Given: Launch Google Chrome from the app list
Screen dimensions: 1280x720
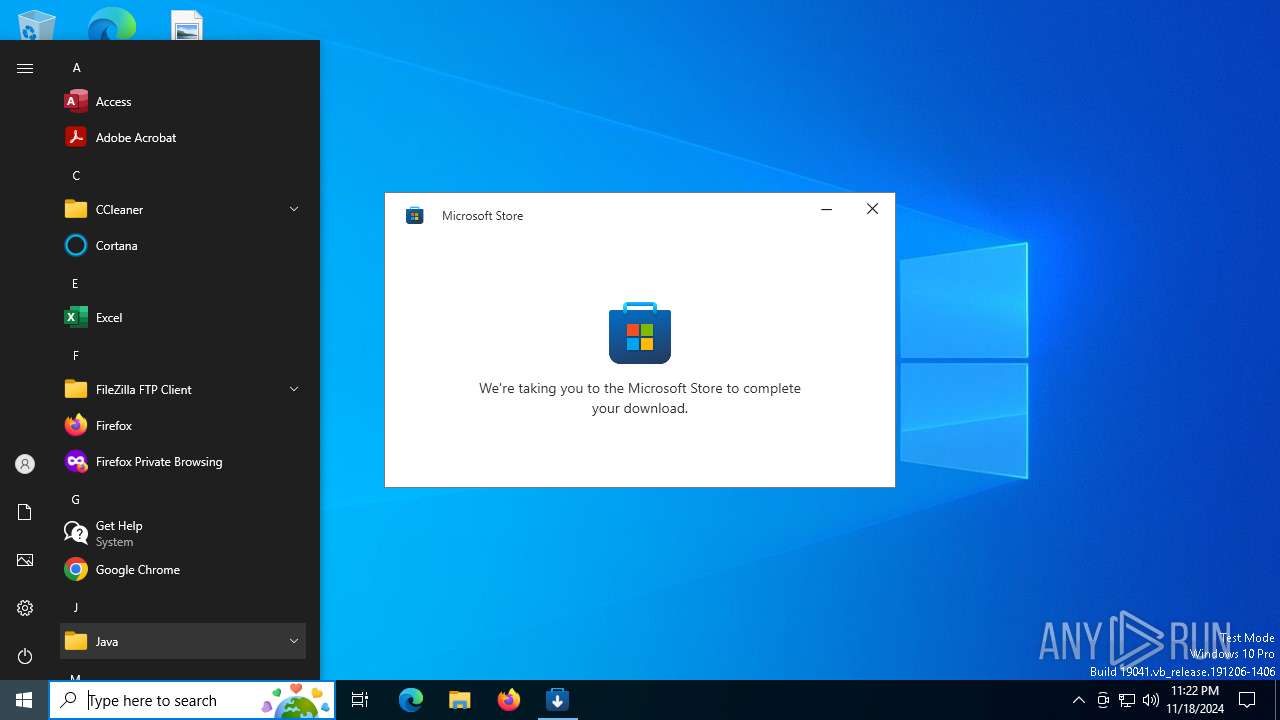Looking at the screenshot, I should pos(183,569).
